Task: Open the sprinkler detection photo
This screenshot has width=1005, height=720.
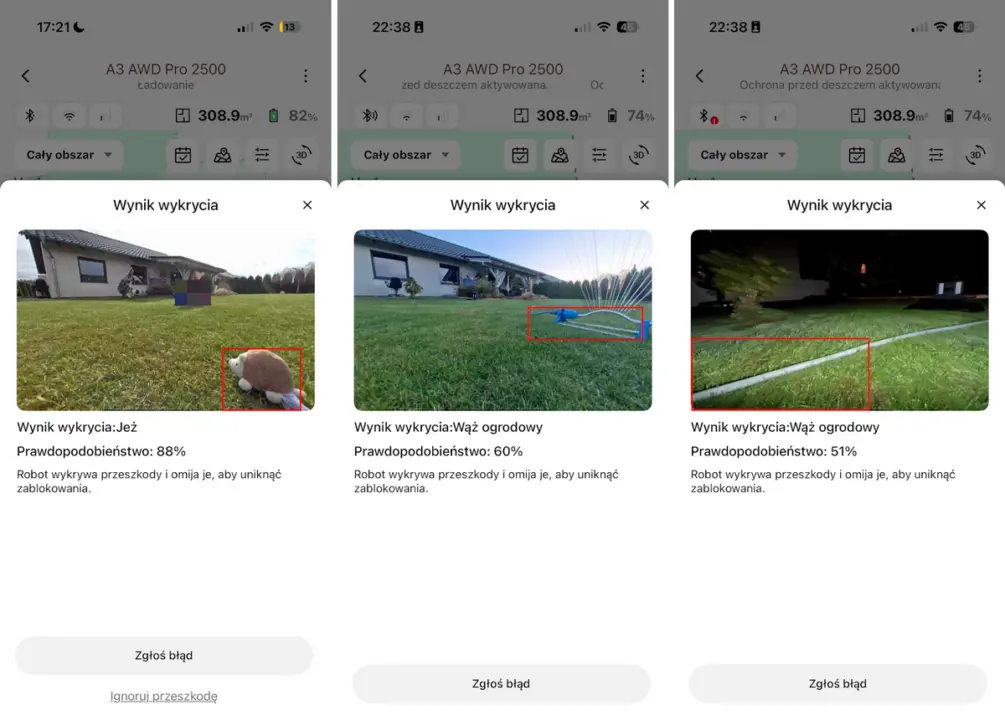Action: point(502,320)
